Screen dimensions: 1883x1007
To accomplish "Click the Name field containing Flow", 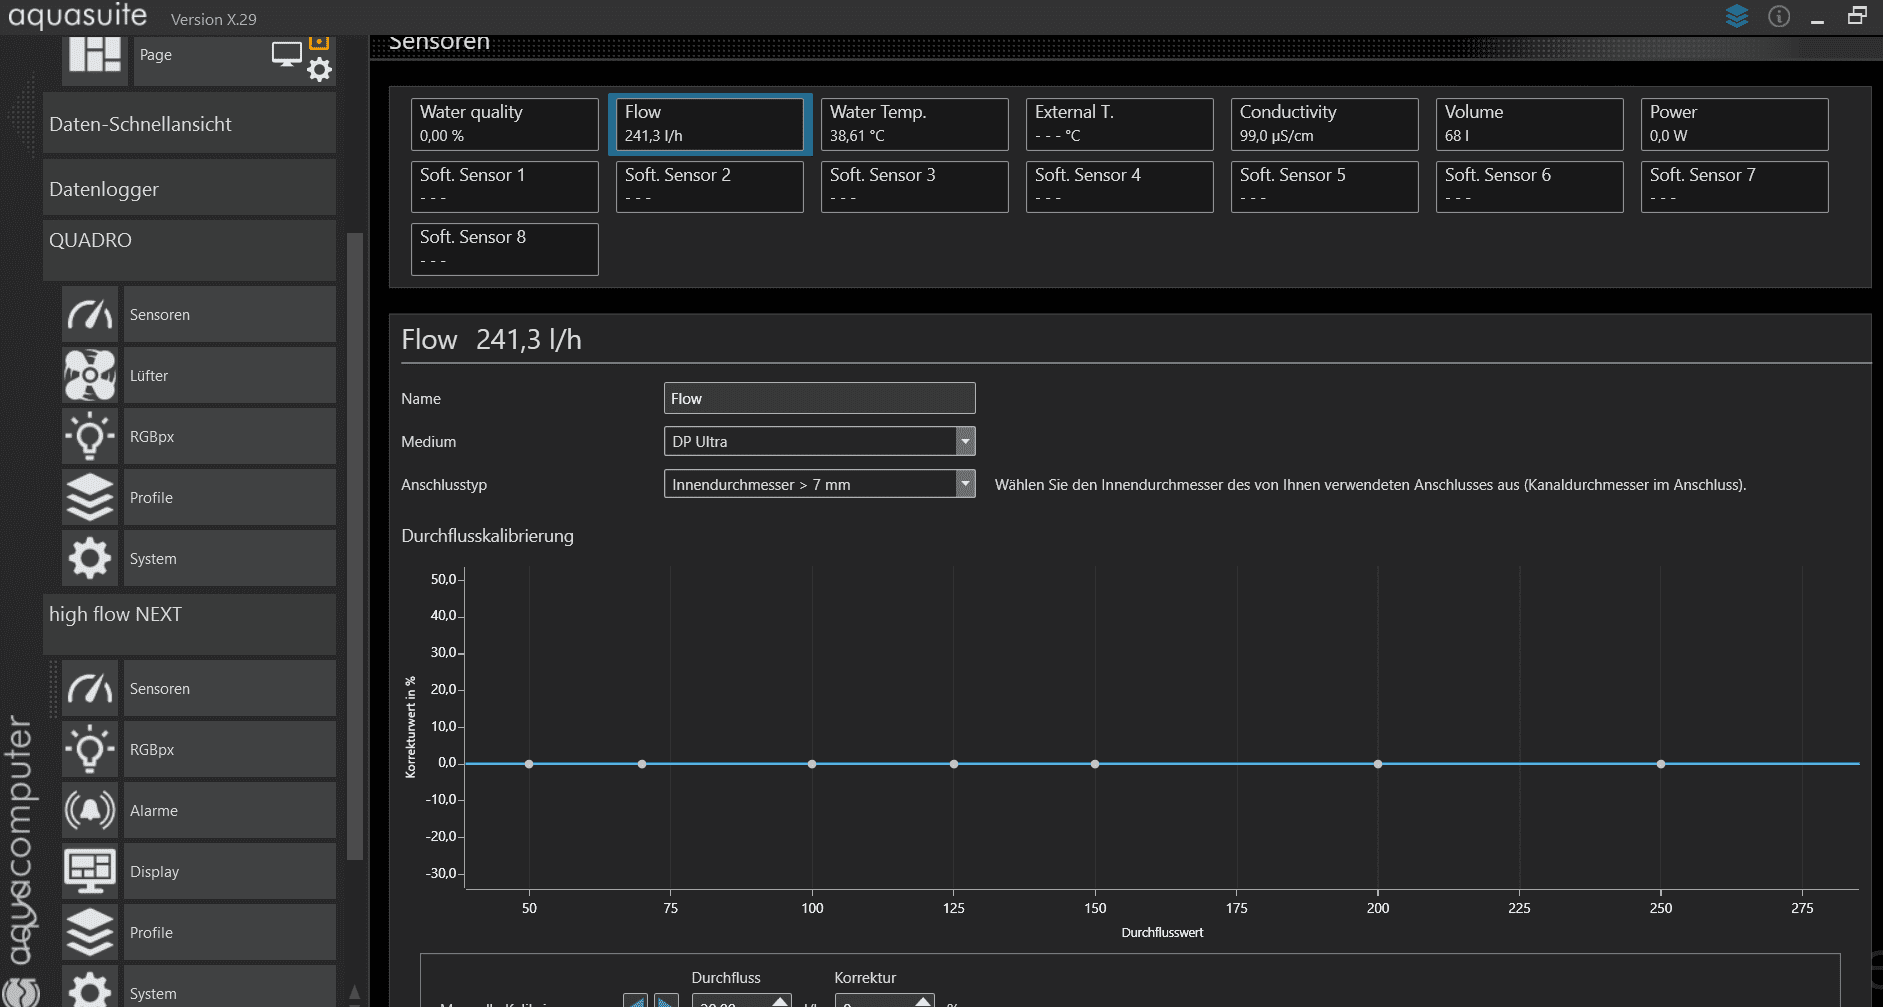I will coord(820,398).
